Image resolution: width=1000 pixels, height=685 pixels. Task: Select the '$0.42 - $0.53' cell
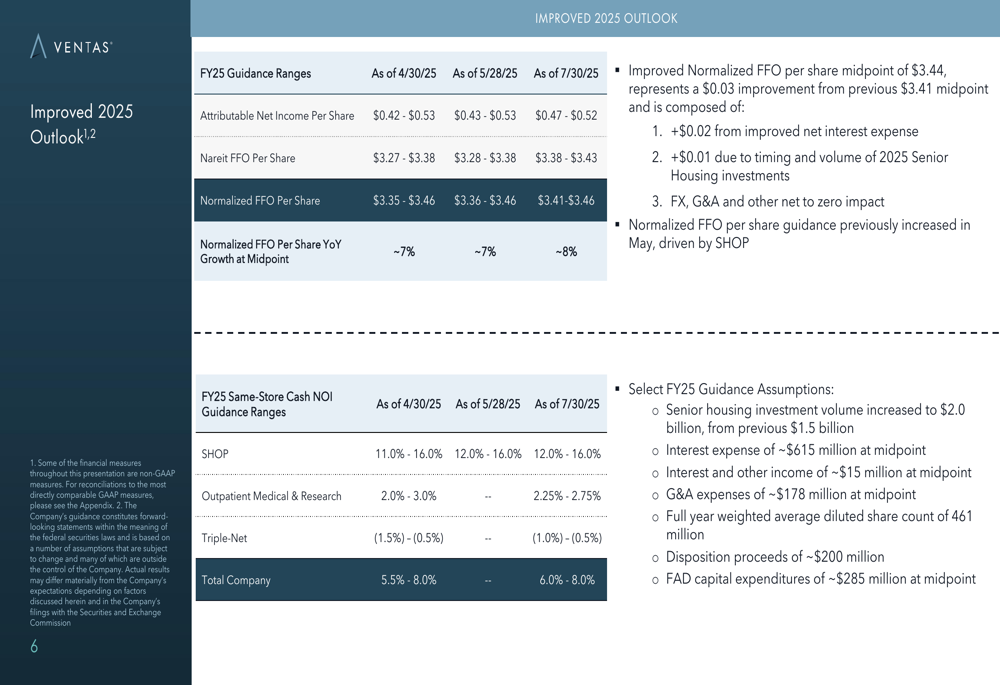pos(404,115)
